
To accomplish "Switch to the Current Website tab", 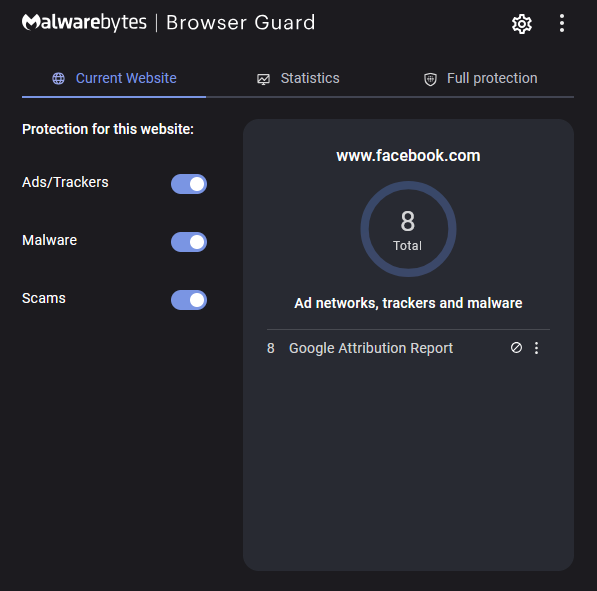I will click(114, 78).
